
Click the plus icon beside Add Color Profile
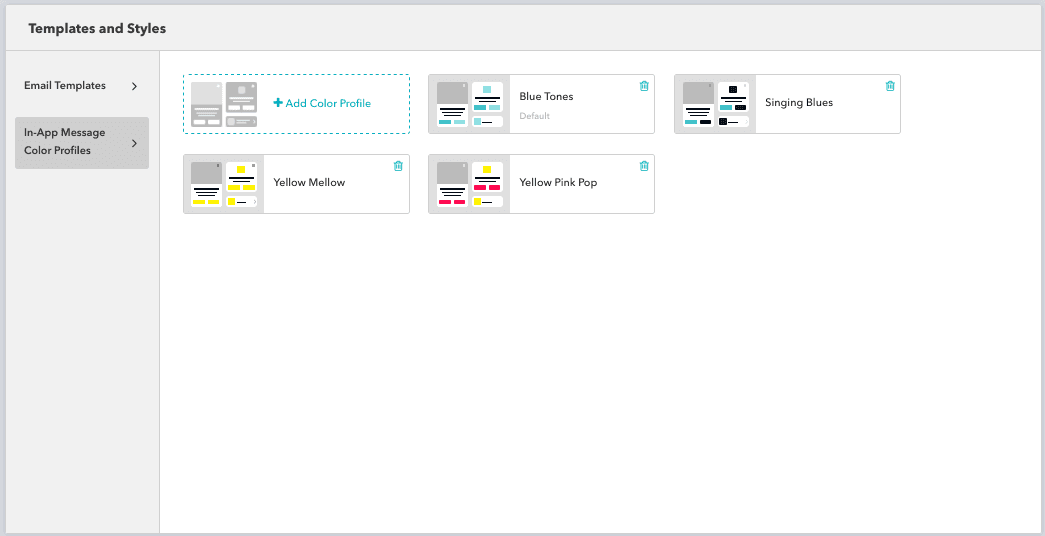[x=278, y=103]
